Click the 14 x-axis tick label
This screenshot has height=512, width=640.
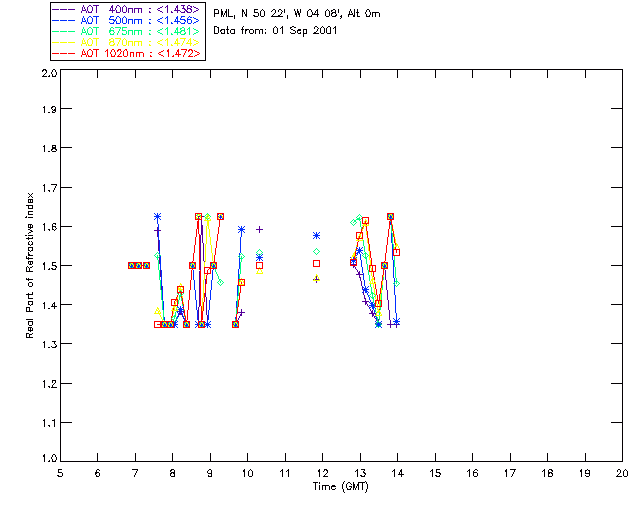398,473
